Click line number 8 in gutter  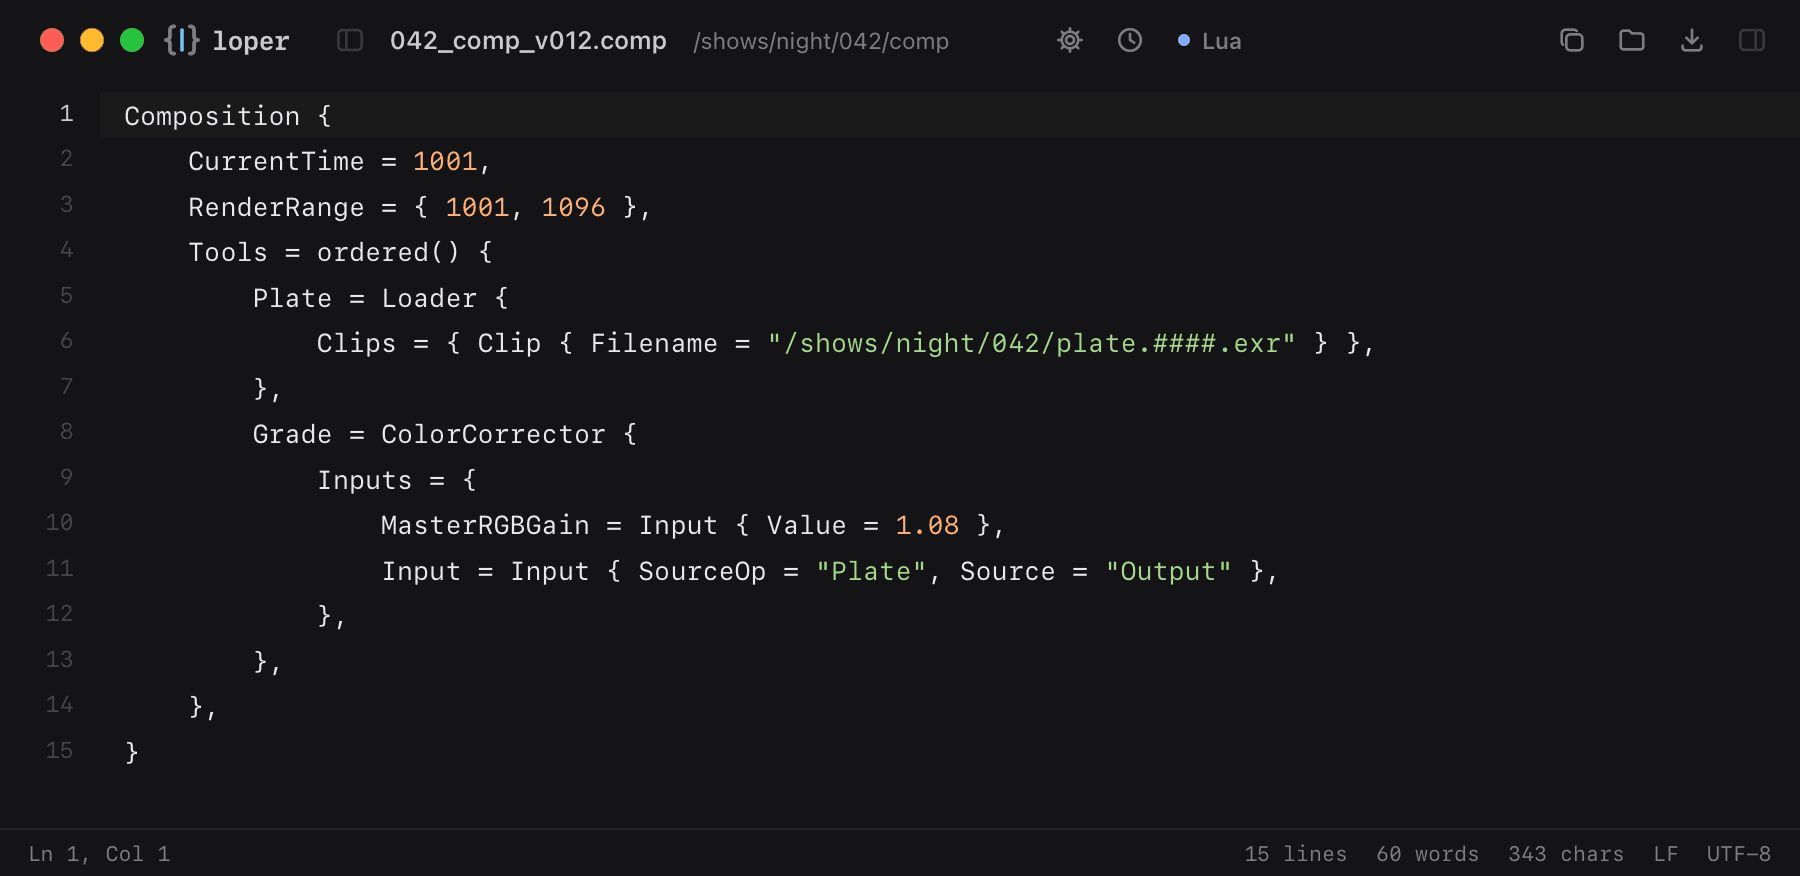[66, 431]
